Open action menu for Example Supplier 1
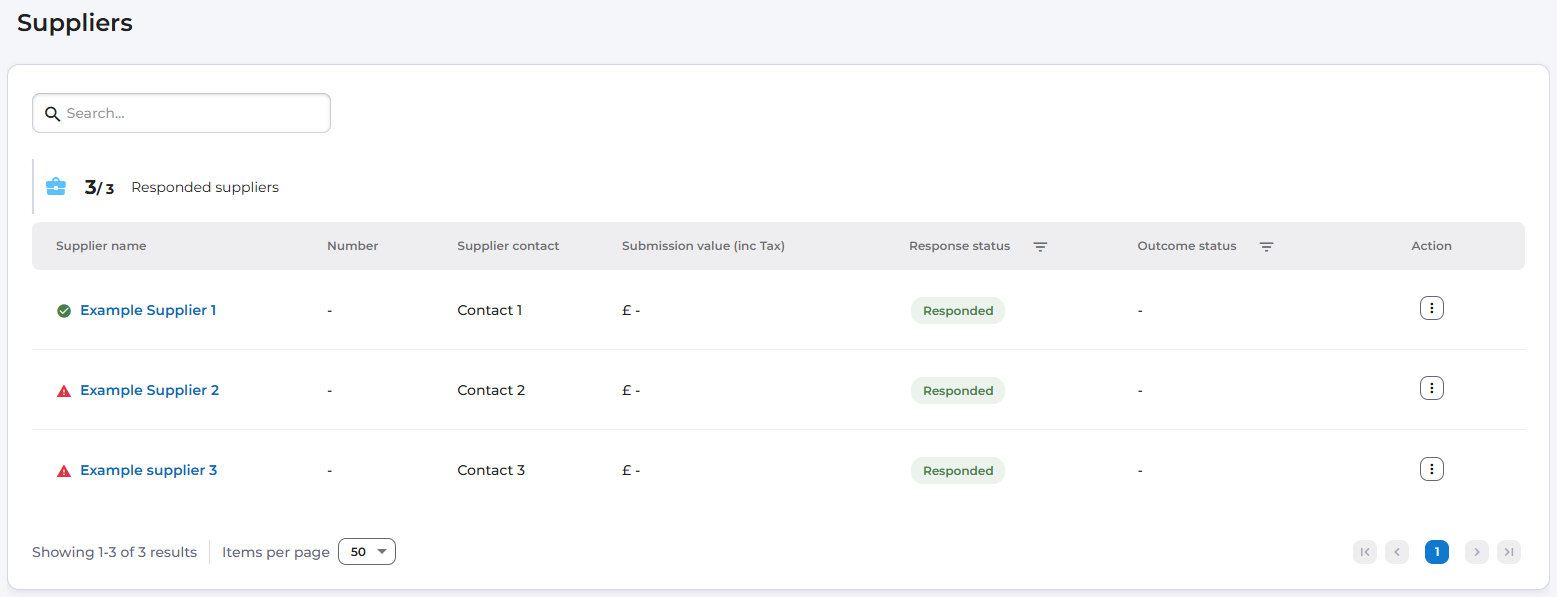 point(1431,309)
